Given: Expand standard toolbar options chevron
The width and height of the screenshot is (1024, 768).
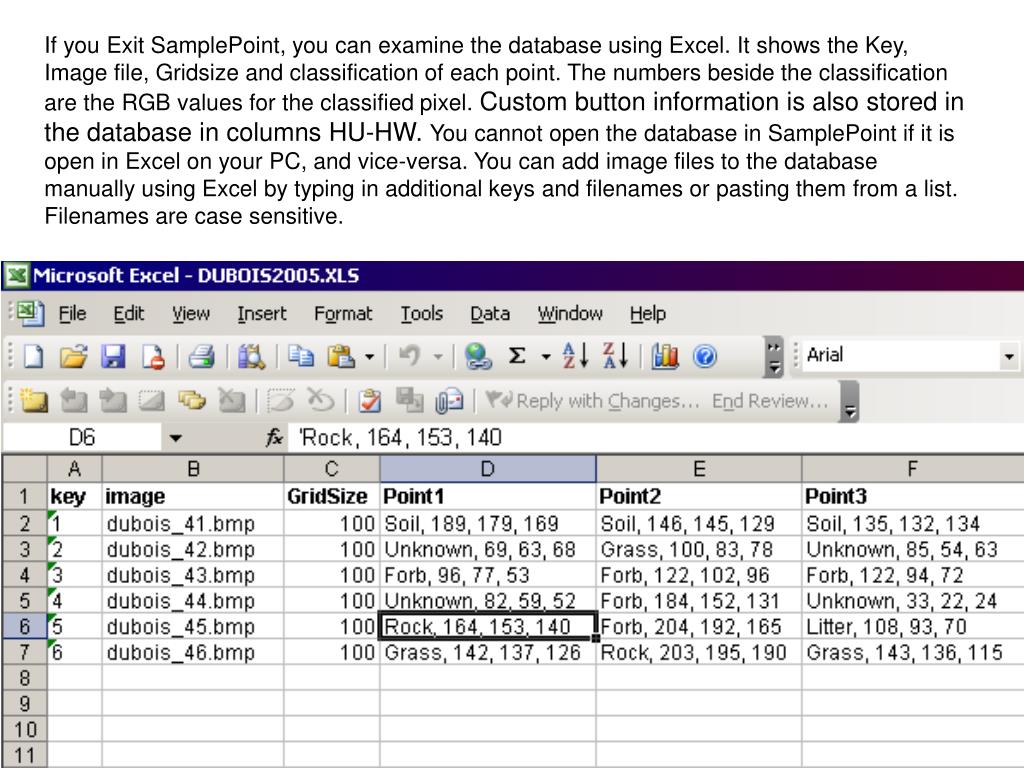Looking at the screenshot, I should tap(774, 357).
